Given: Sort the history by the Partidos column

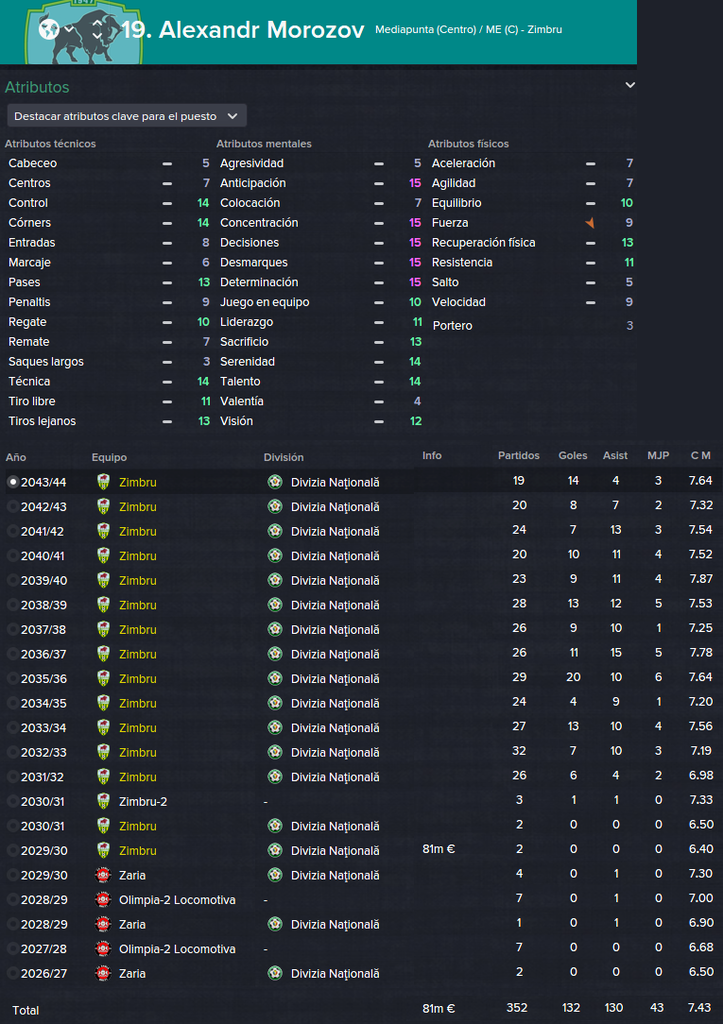Looking at the screenshot, I should click(x=518, y=456).
